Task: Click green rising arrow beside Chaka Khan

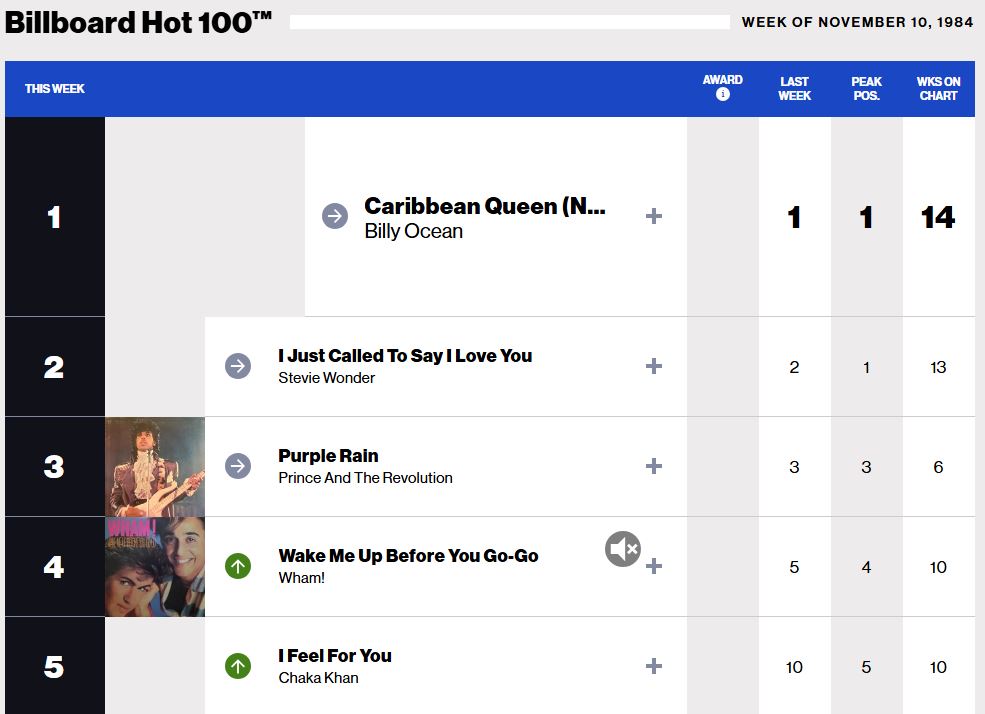Action: tap(238, 666)
